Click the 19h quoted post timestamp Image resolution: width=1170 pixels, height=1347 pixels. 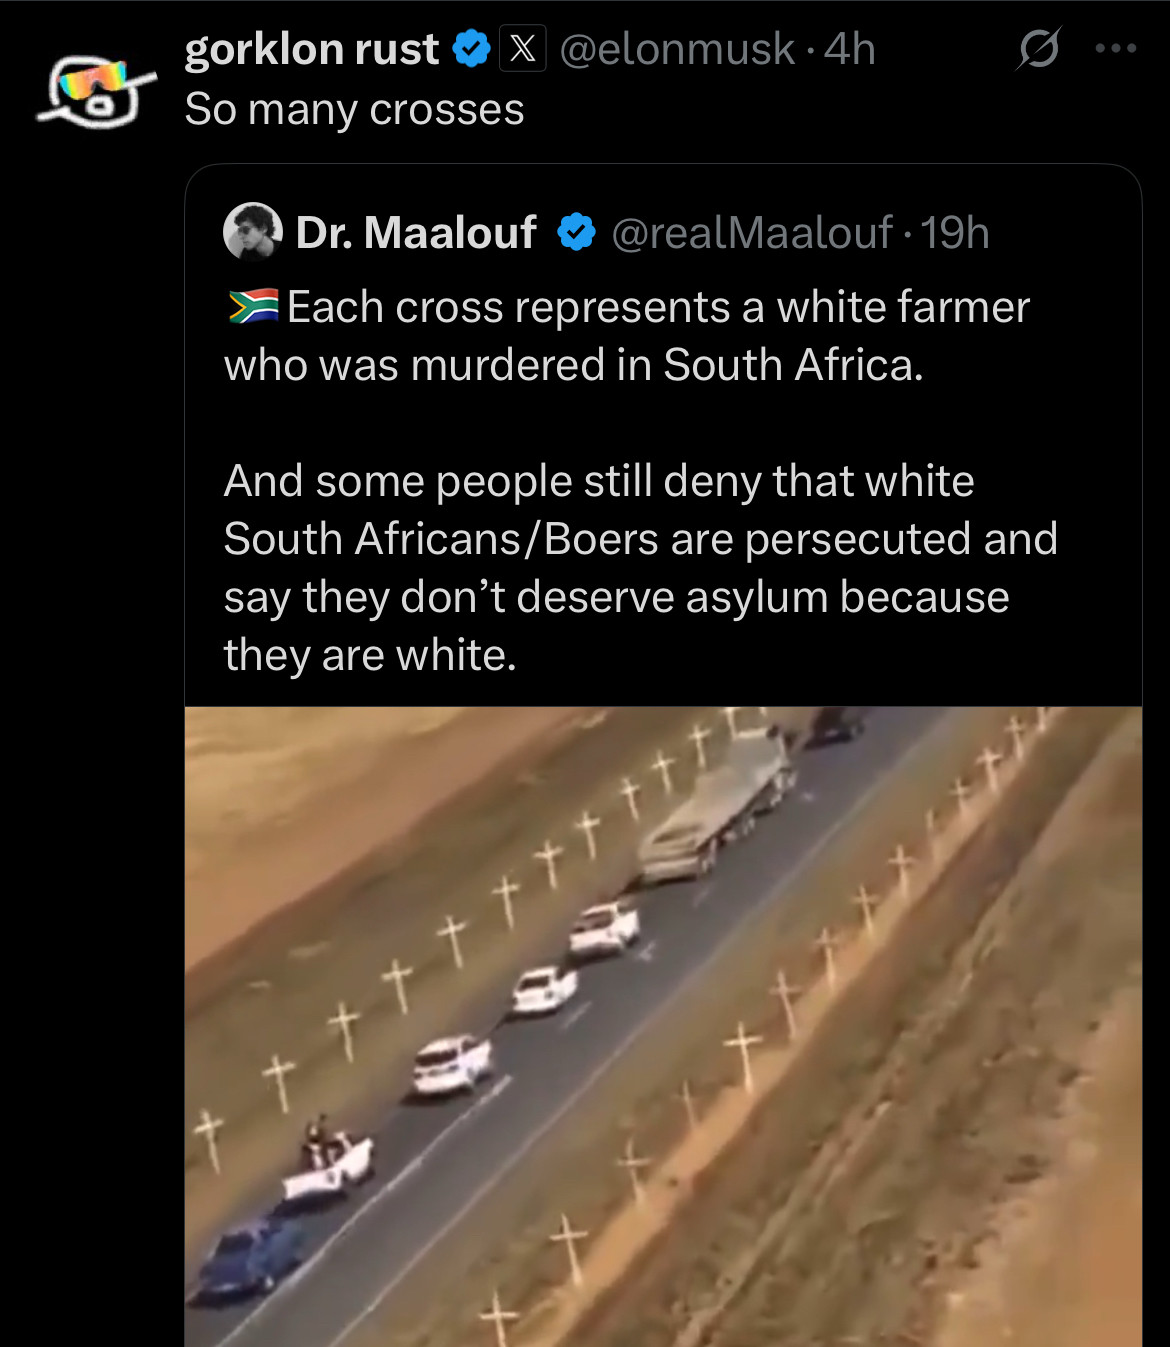(955, 233)
